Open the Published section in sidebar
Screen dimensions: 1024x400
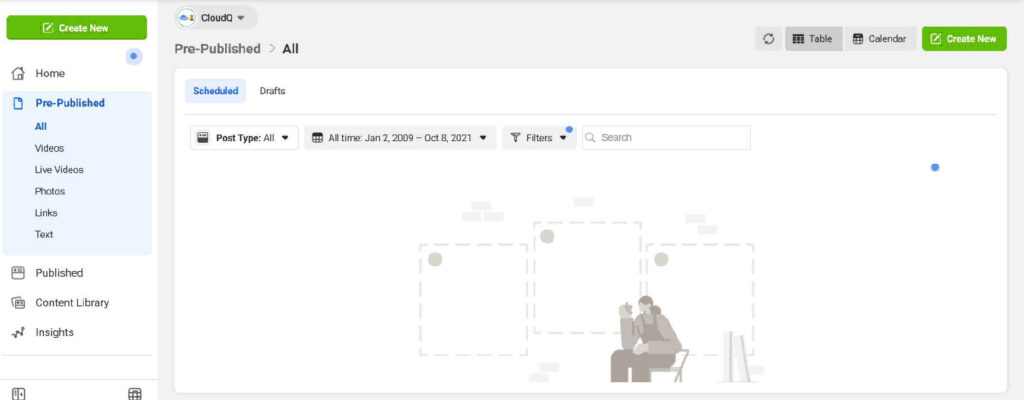pyautogui.click(x=59, y=273)
